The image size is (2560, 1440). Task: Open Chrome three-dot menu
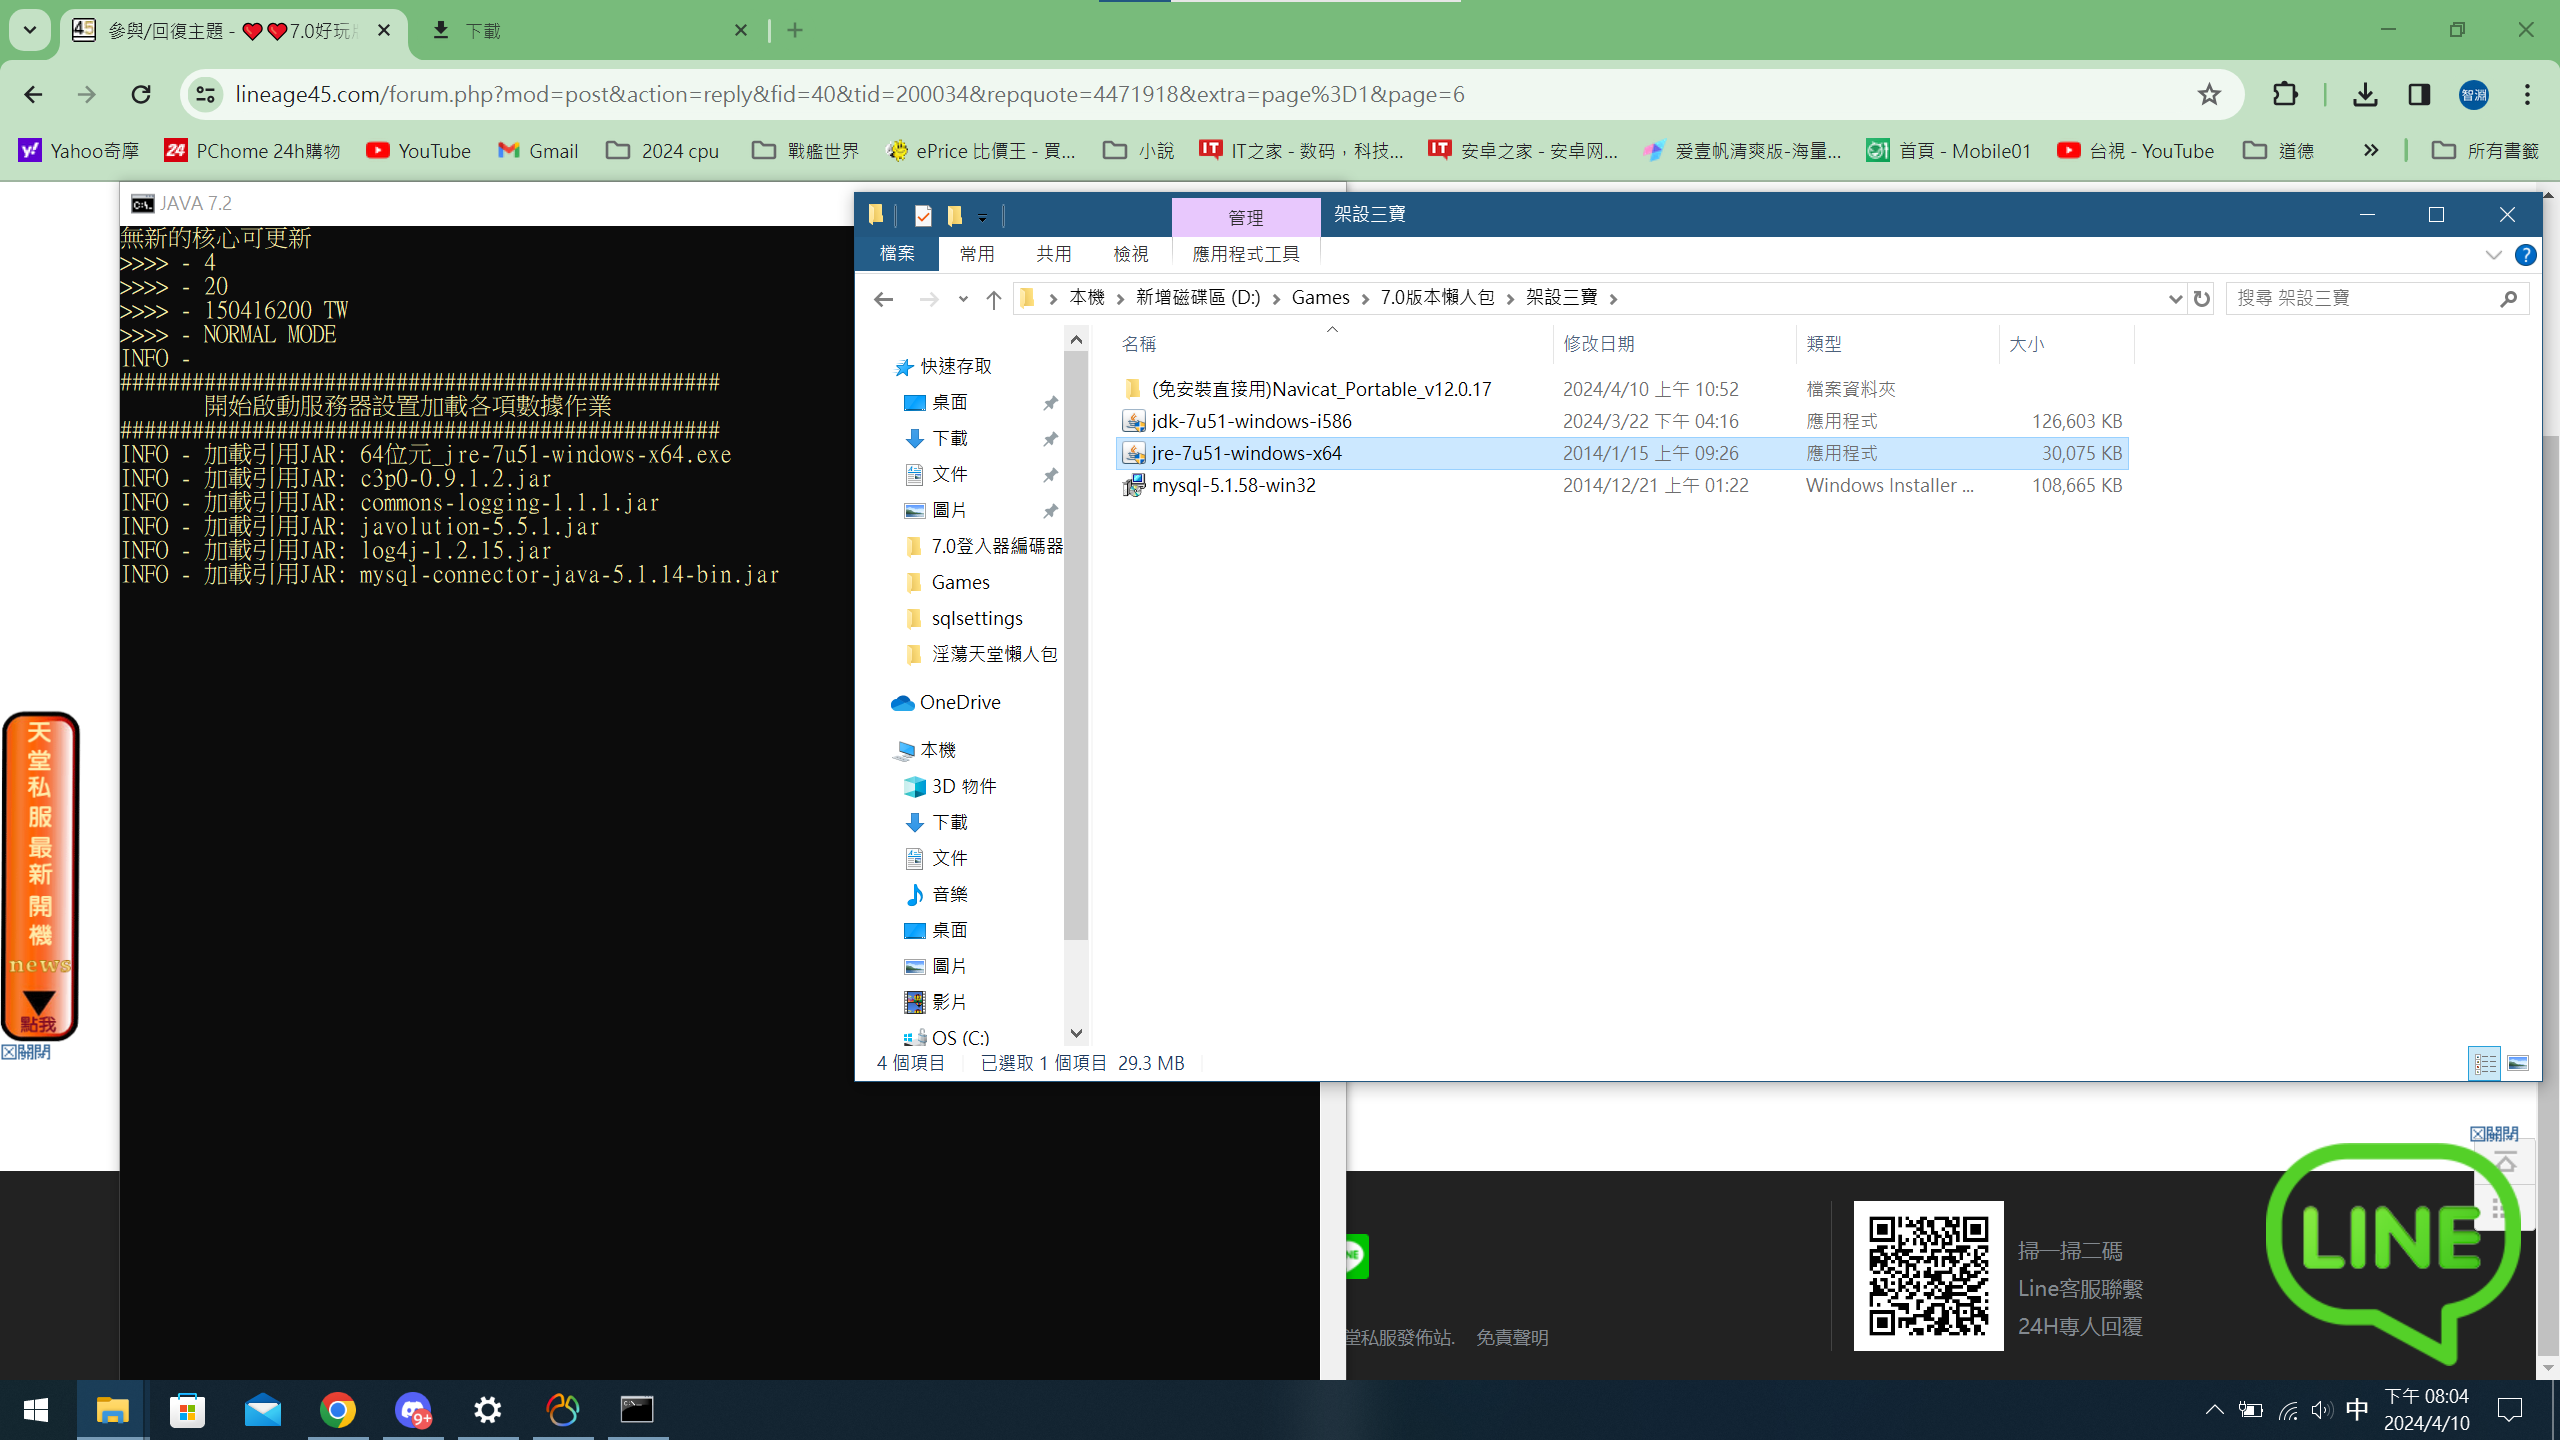(x=2527, y=94)
